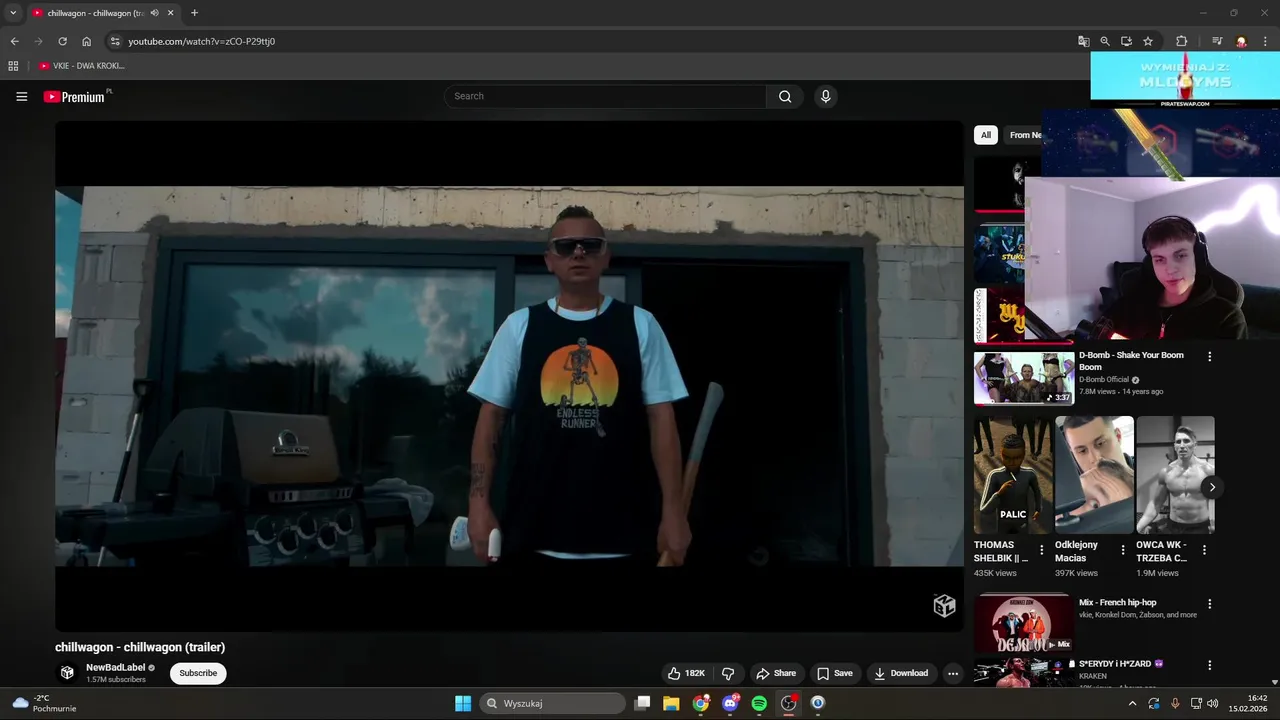Go to the YouTube Premium home logo
This screenshot has width=1280, height=720.
pos(74,97)
